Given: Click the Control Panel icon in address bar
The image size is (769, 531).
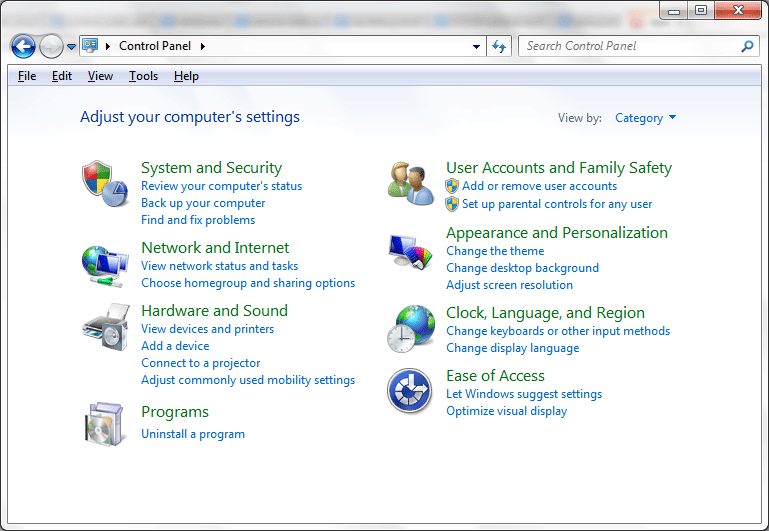Looking at the screenshot, I should [90, 46].
